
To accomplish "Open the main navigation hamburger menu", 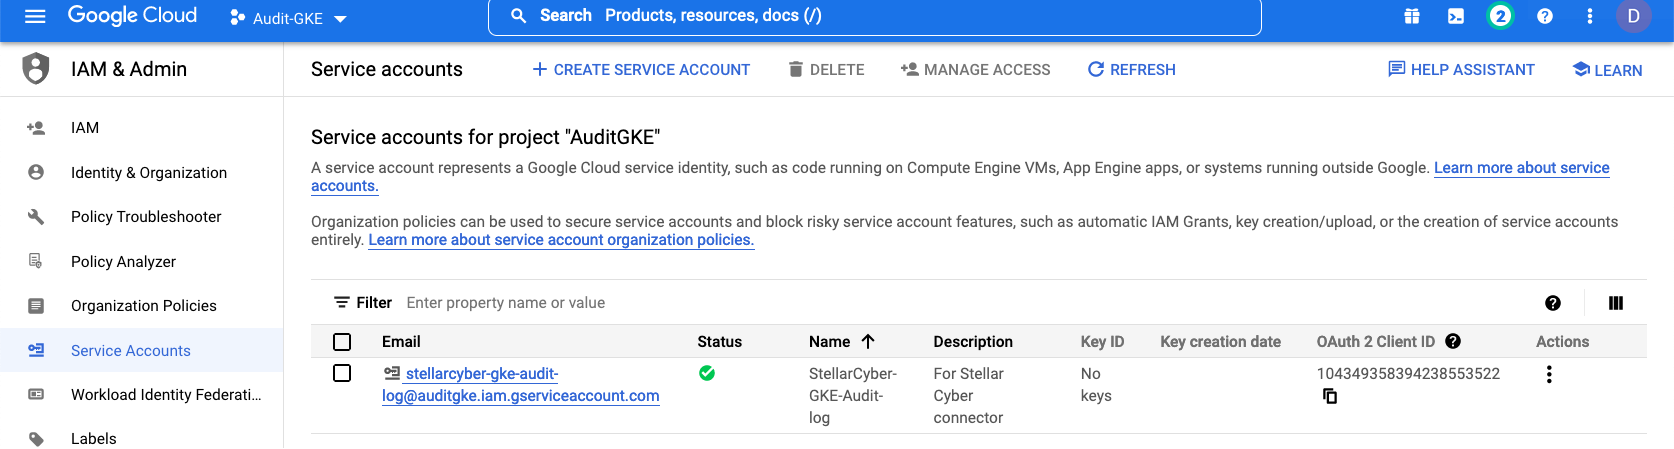I will [x=35, y=17].
